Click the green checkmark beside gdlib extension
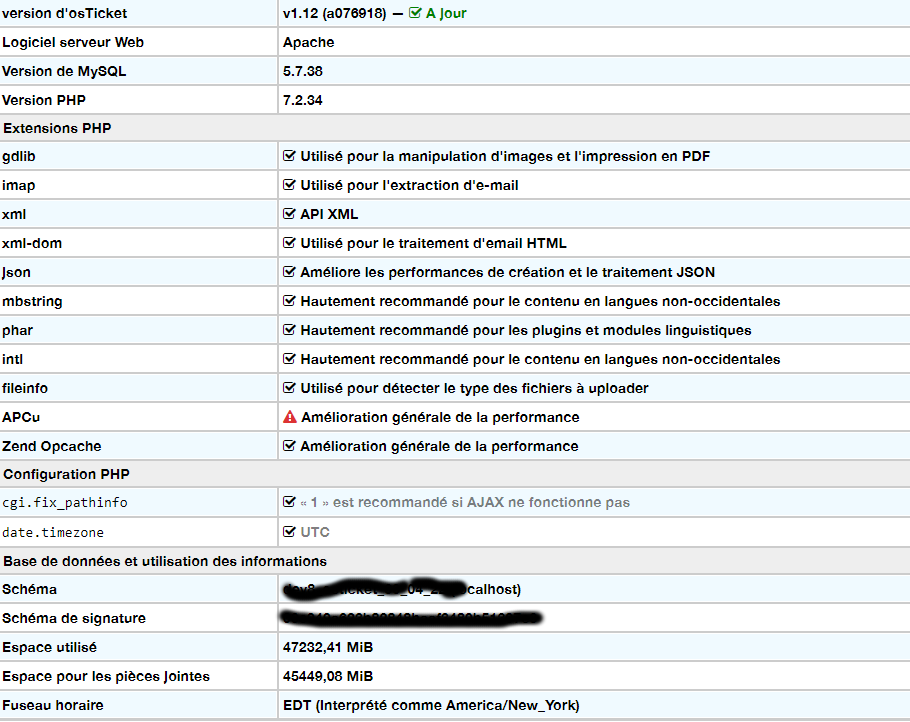 point(289,156)
